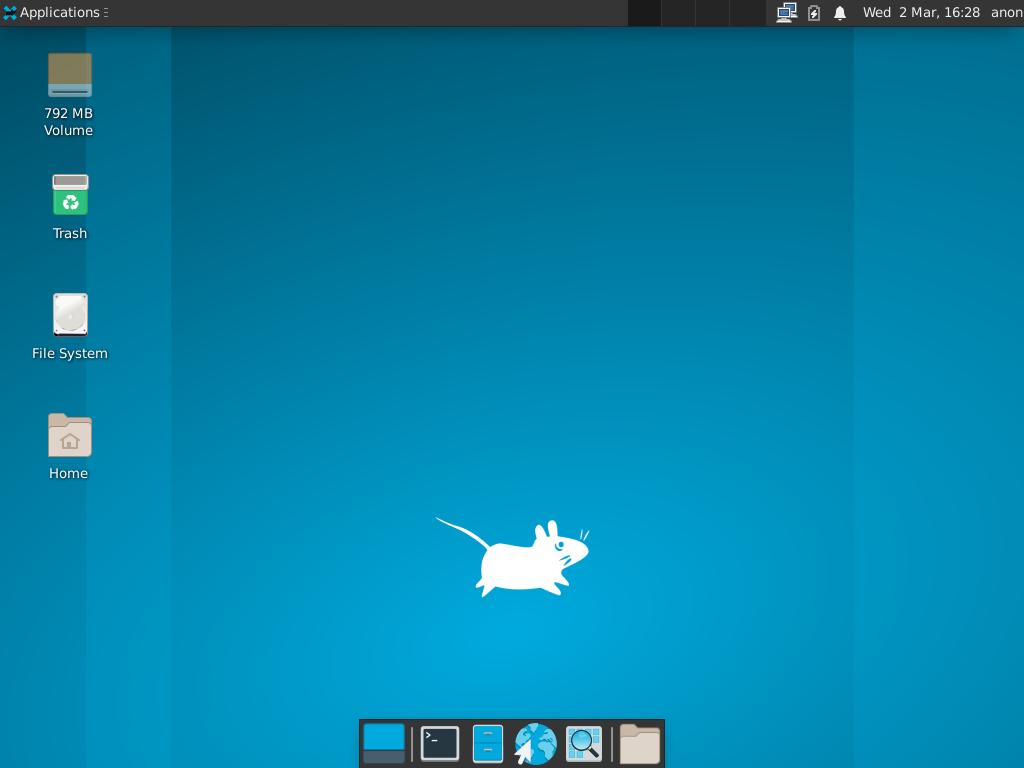Viewport: 1024px width, 768px height.
Task: Select the Home folder desktop icon
Action: [70, 435]
